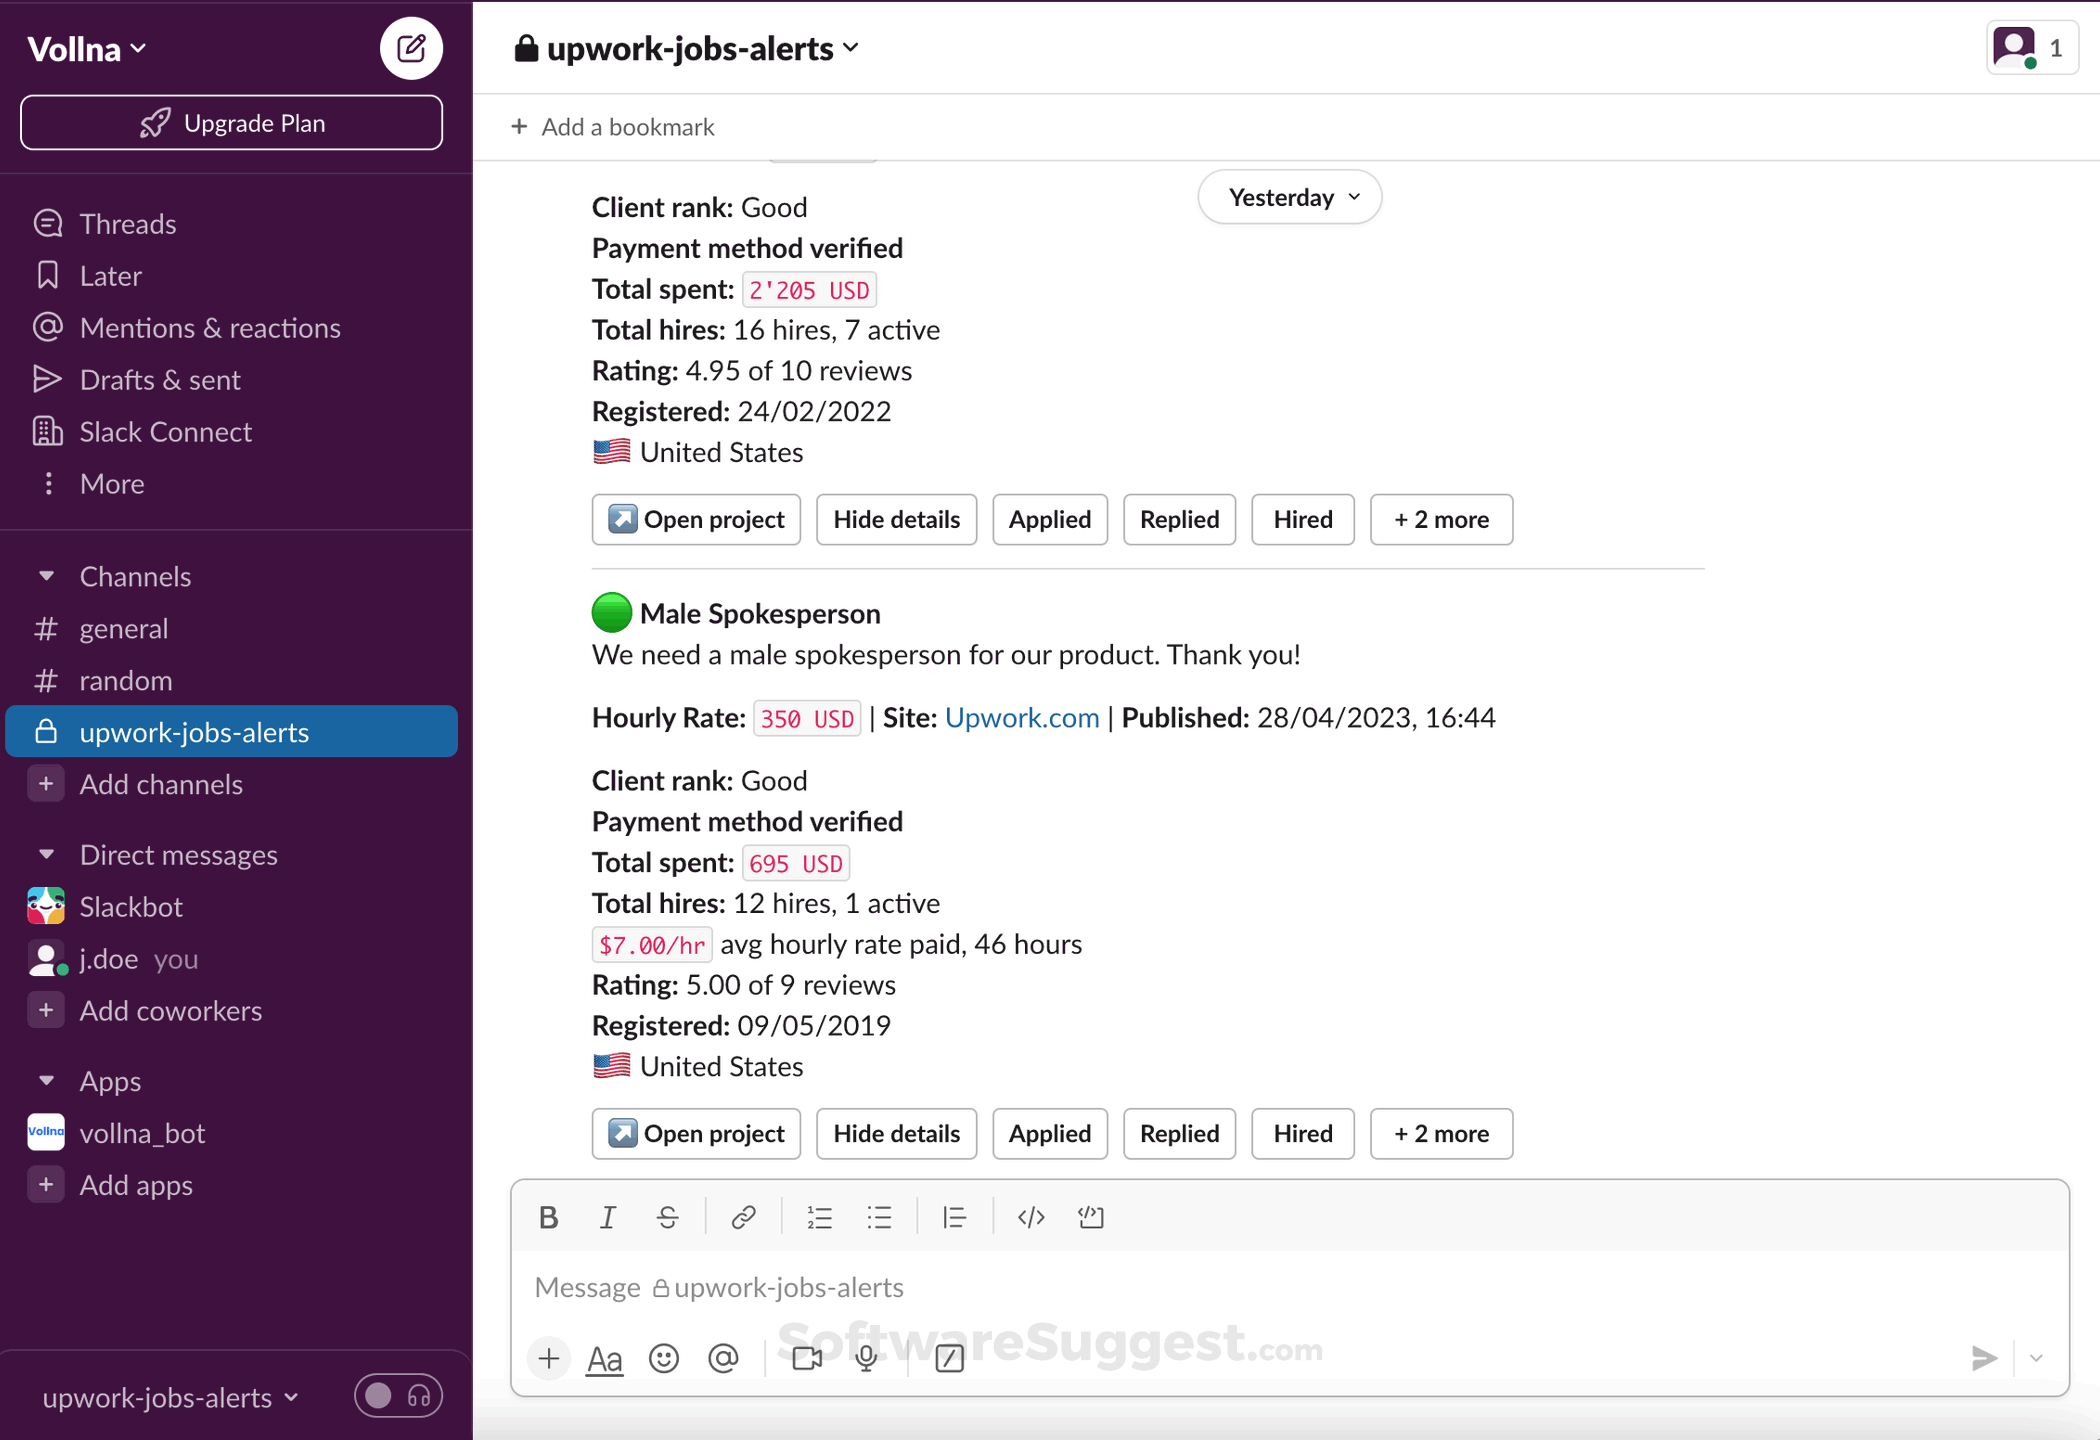2100x1440 pixels.
Task: Record an audio clip with microphone icon
Action: (x=865, y=1358)
